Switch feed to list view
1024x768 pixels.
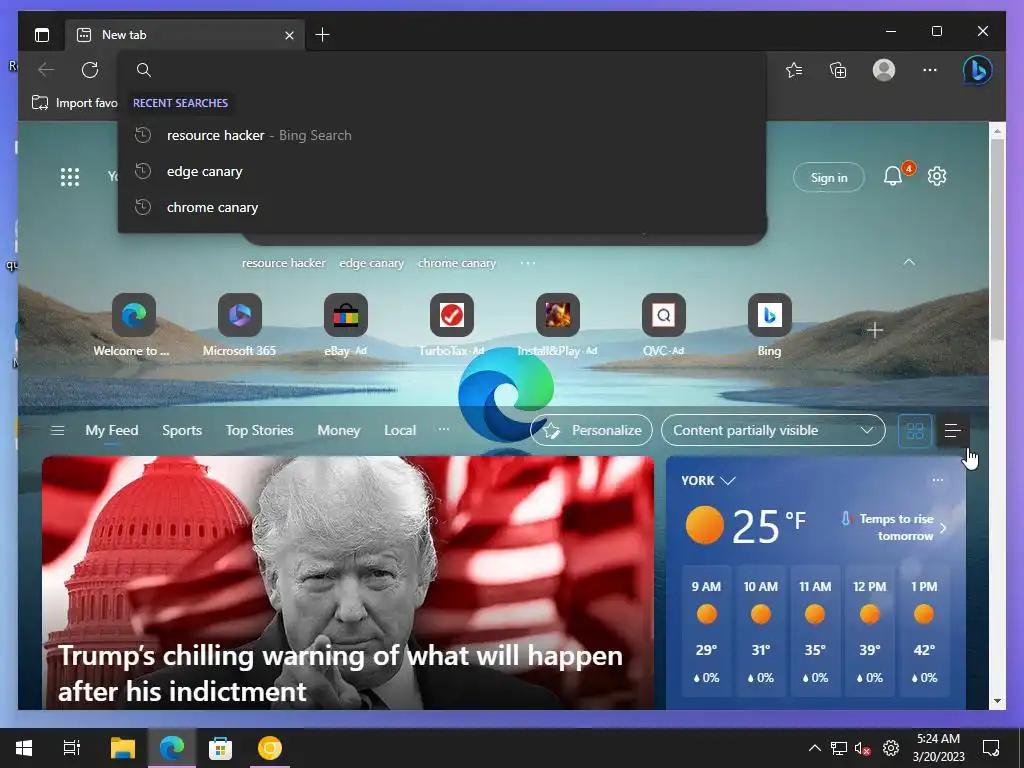[953, 431]
